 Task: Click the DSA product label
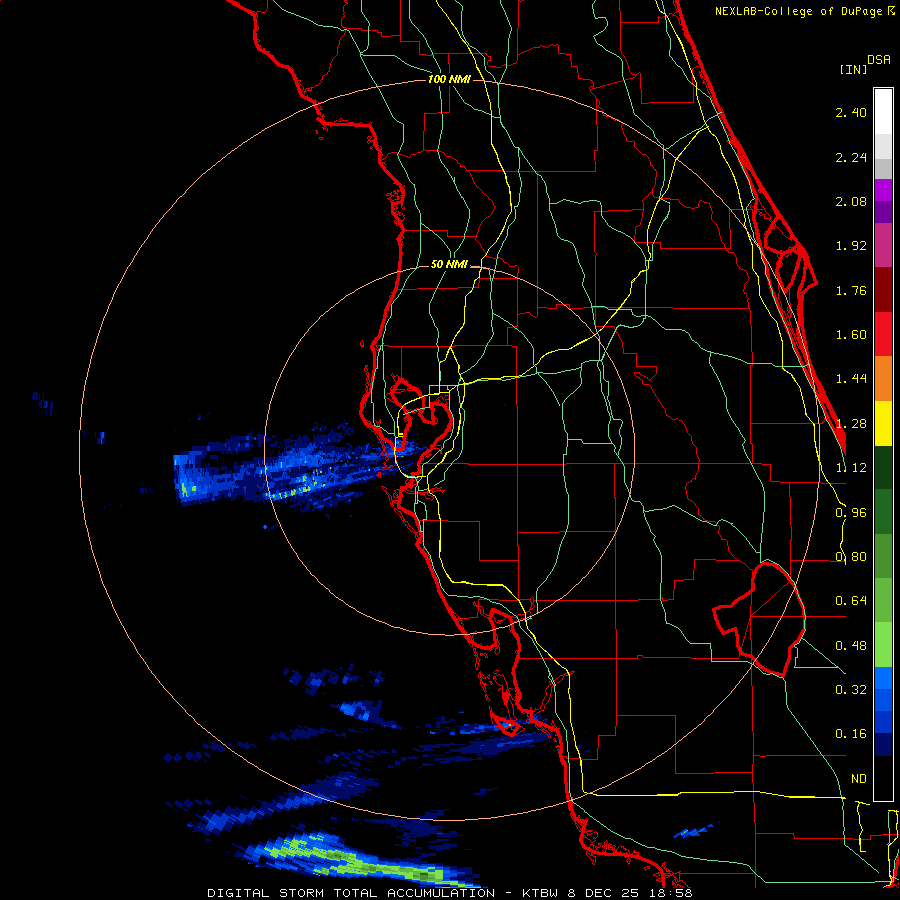click(x=879, y=59)
